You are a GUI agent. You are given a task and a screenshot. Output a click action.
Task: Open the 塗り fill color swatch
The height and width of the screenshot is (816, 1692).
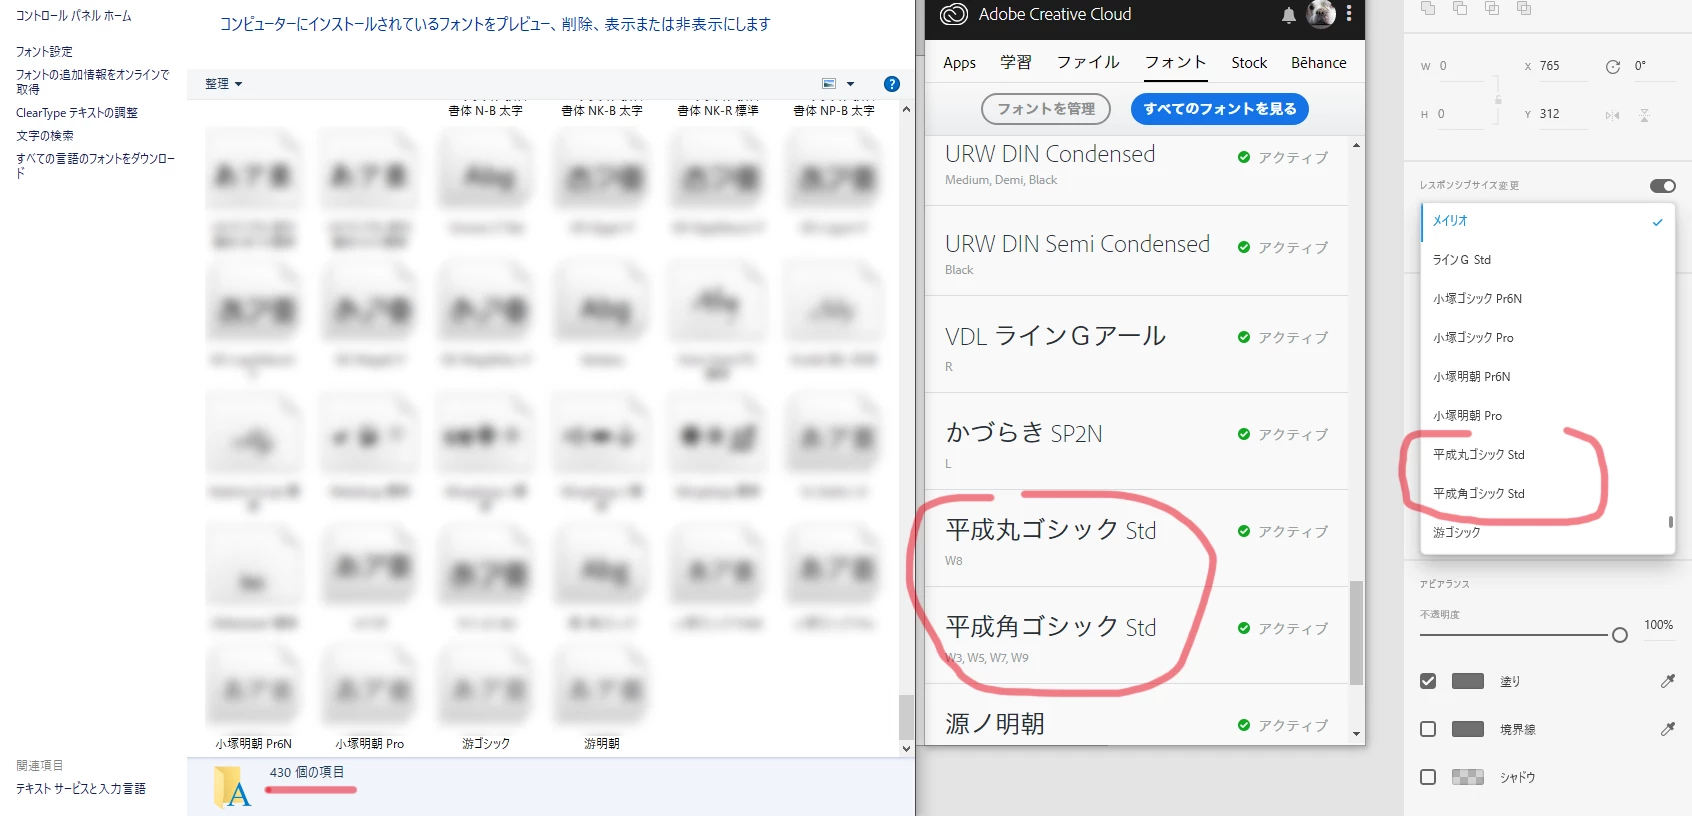click(1467, 681)
